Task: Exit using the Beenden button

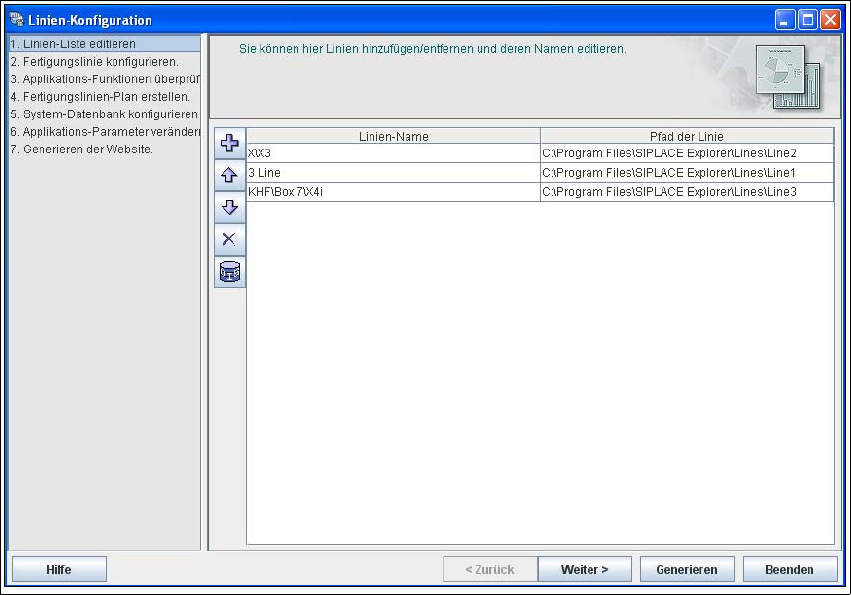Action: (x=790, y=569)
